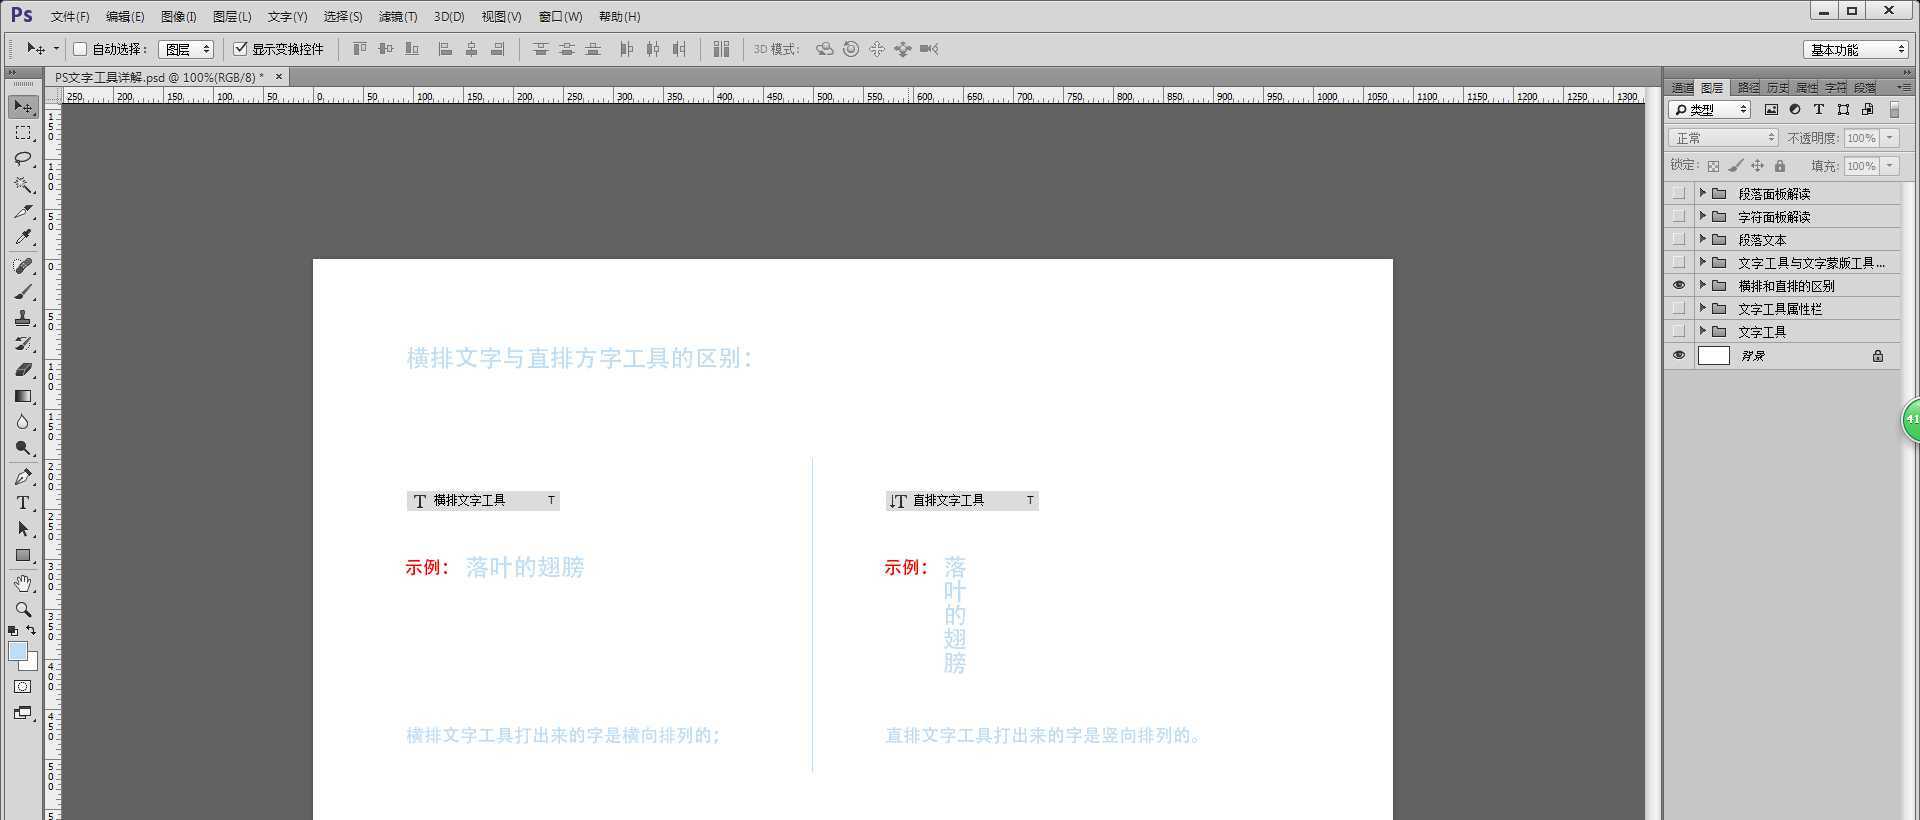Screen dimensions: 1920x820
Task: Click the foreground color swatch
Action: click(18, 651)
